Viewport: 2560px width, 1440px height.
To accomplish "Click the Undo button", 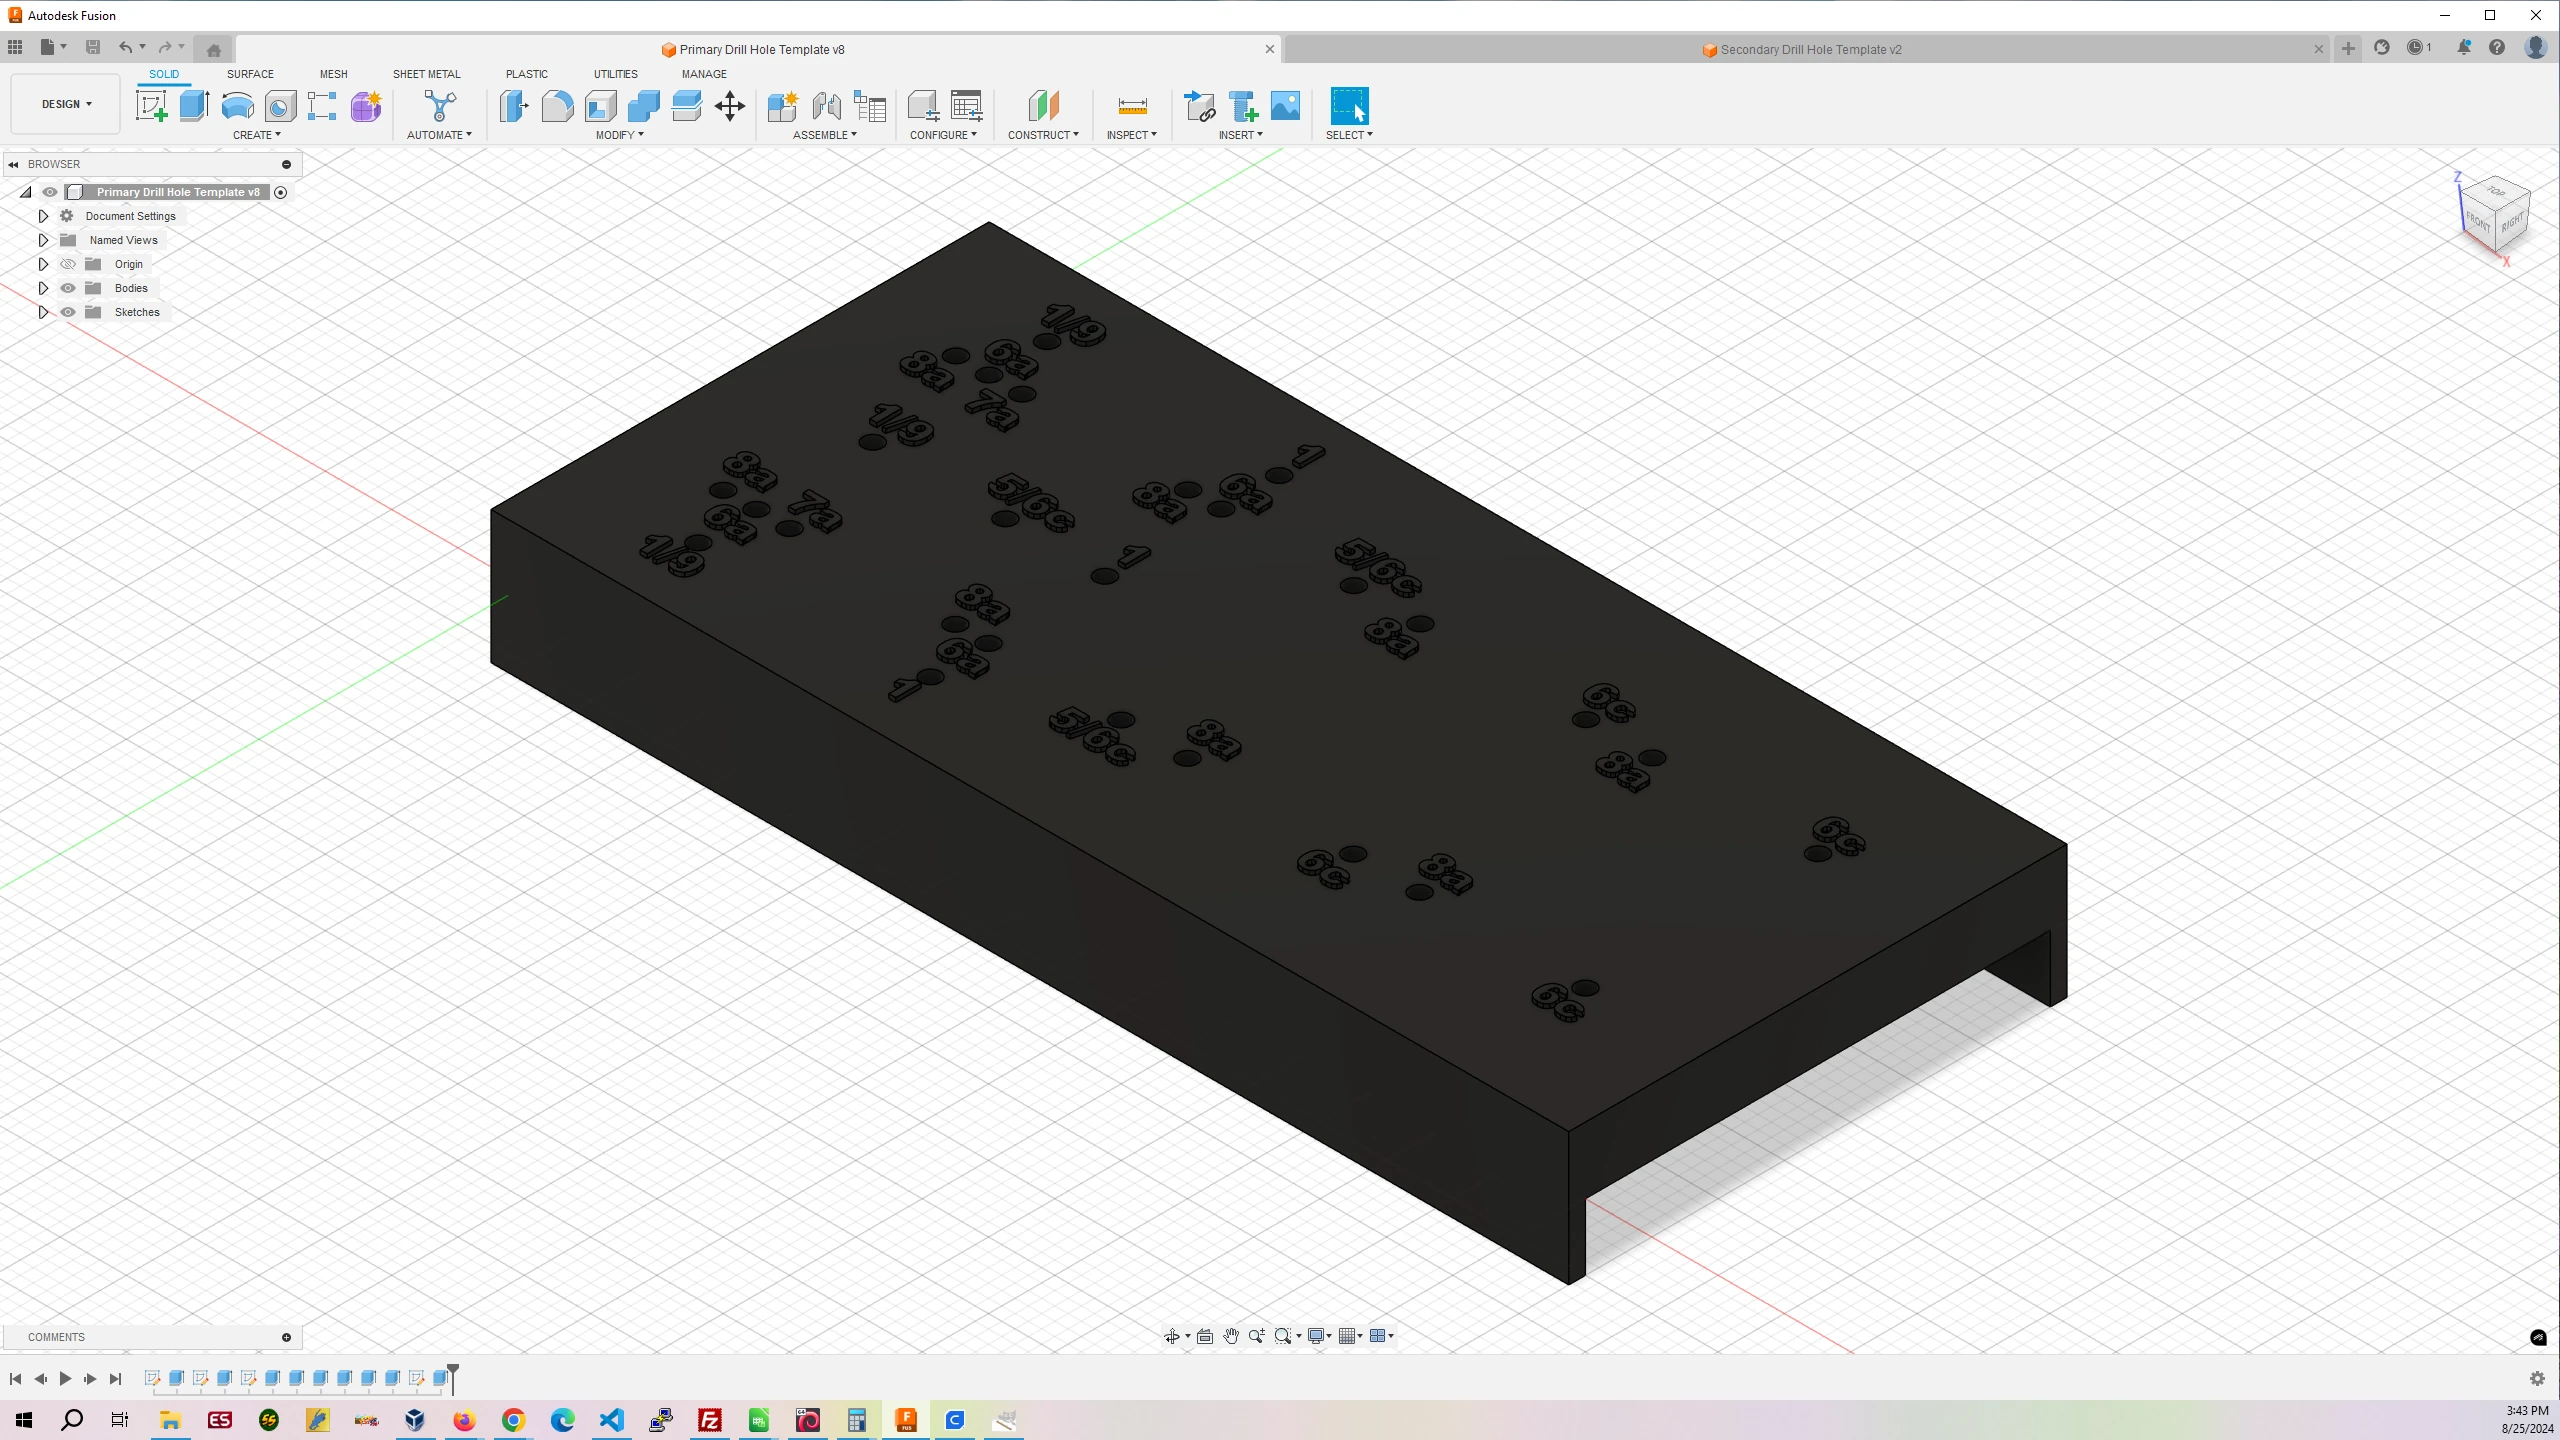I will pyautogui.click(x=125, y=47).
